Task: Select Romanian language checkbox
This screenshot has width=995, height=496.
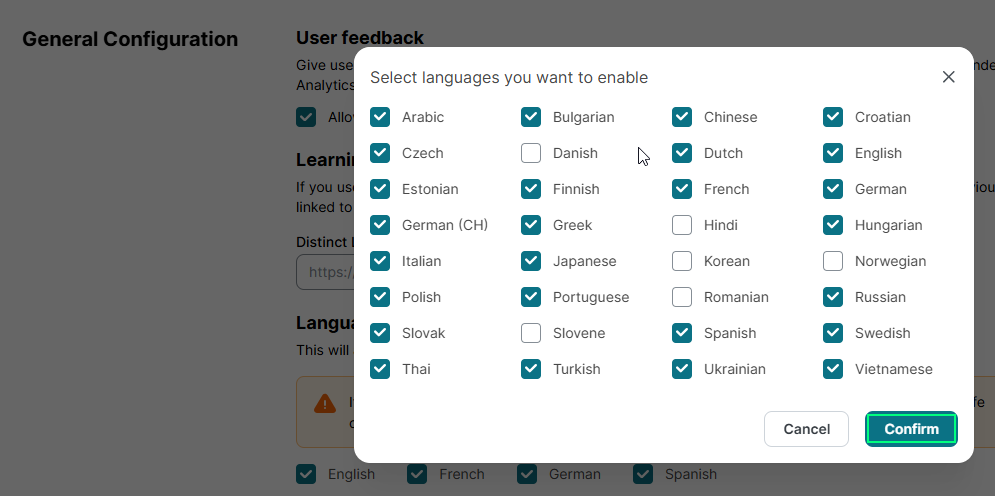Action: click(x=682, y=297)
